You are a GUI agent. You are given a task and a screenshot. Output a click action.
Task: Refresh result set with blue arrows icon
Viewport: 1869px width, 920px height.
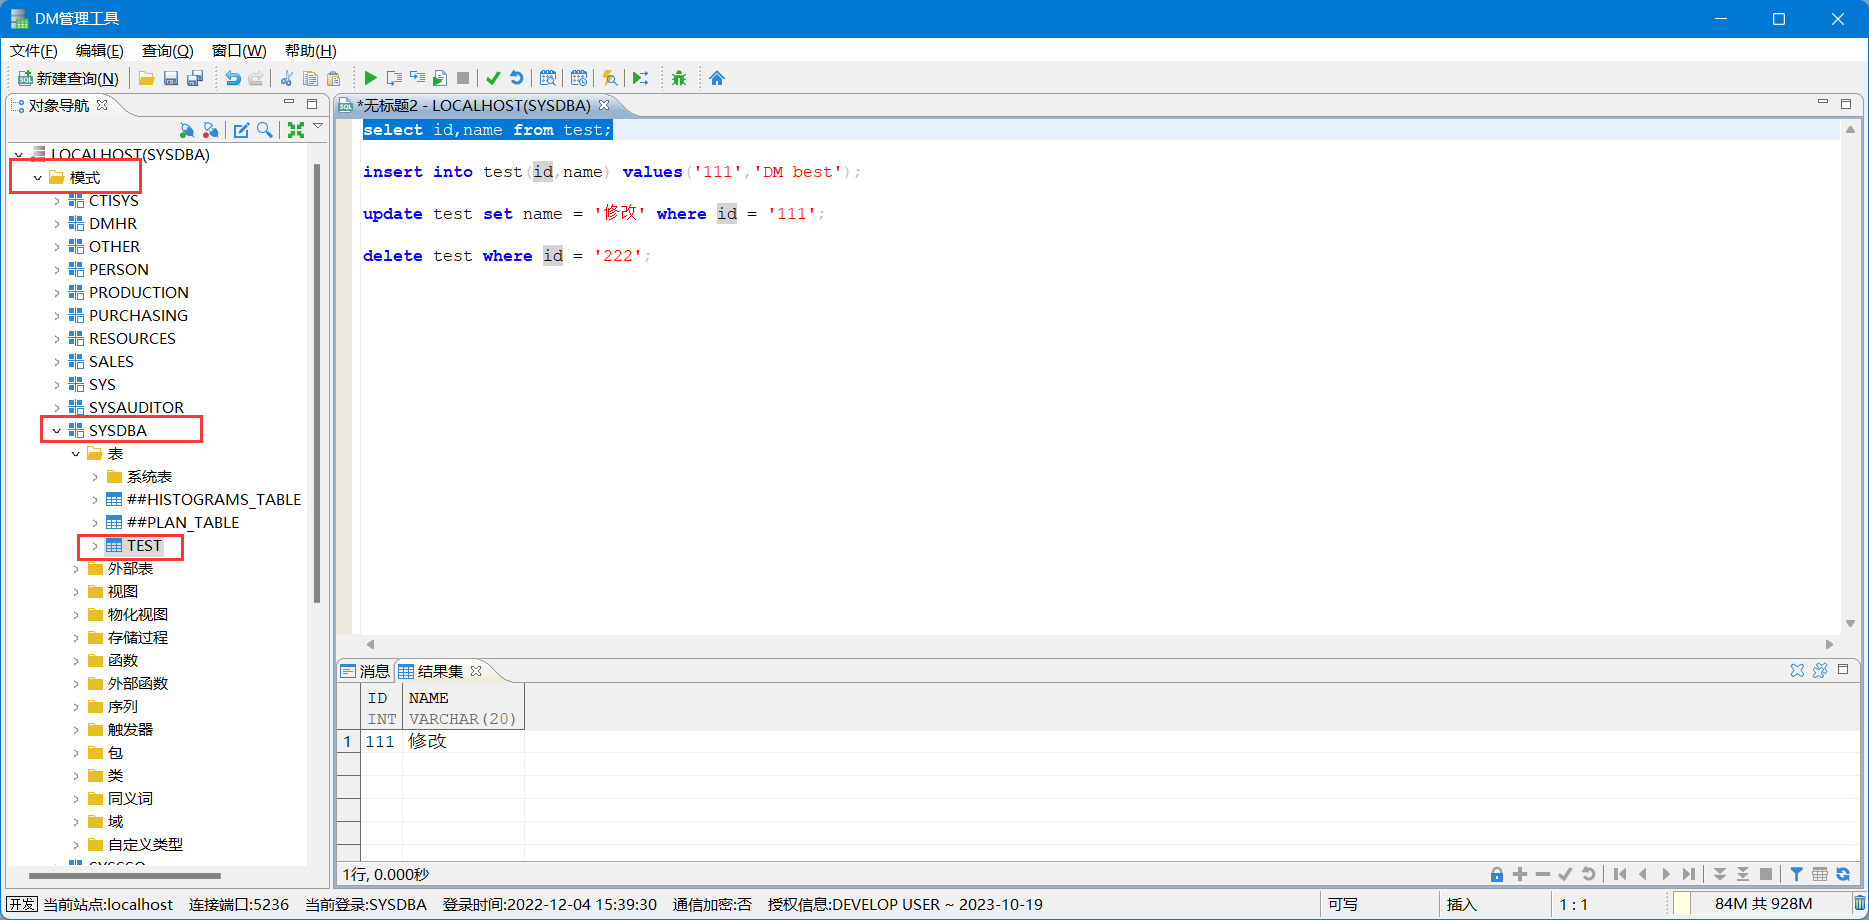(x=1843, y=874)
